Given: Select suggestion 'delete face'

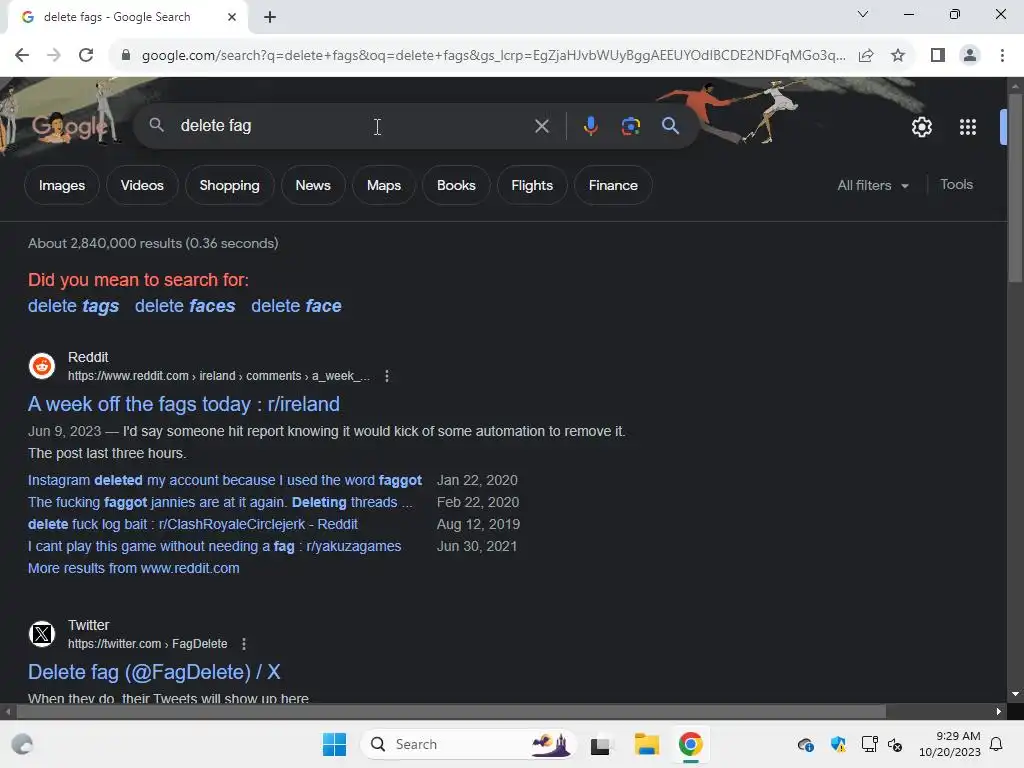Looking at the screenshot, I should click(x=296, y=306).
